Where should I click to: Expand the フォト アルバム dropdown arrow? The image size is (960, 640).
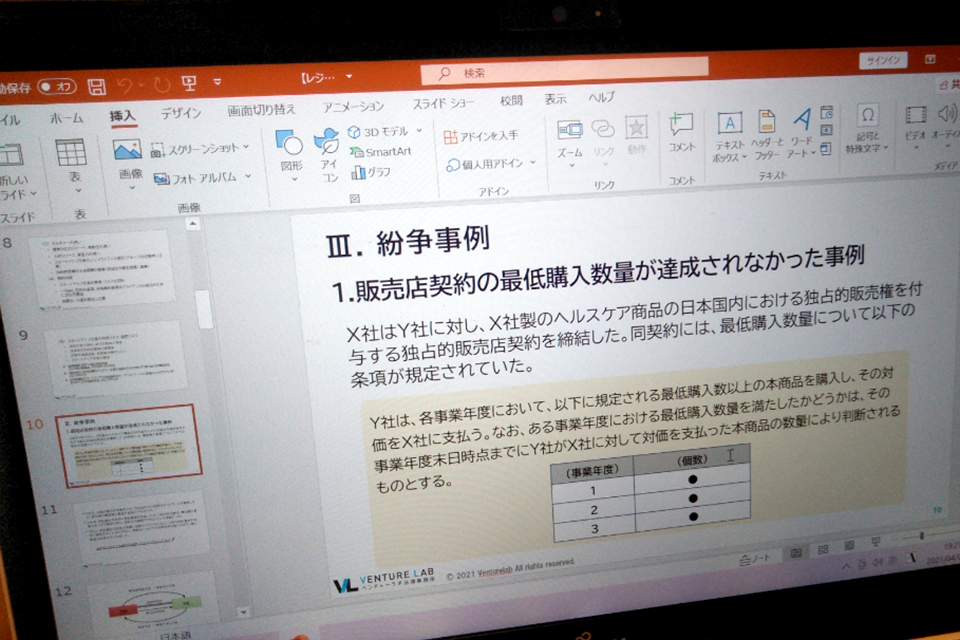248,176
